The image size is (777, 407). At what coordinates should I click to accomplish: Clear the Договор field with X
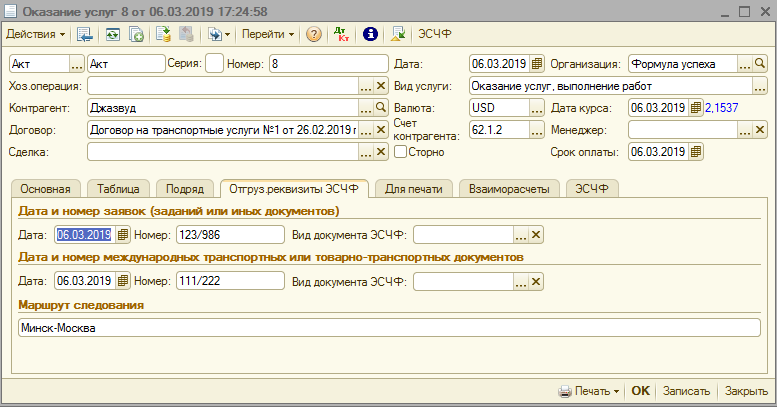(381, 130)
